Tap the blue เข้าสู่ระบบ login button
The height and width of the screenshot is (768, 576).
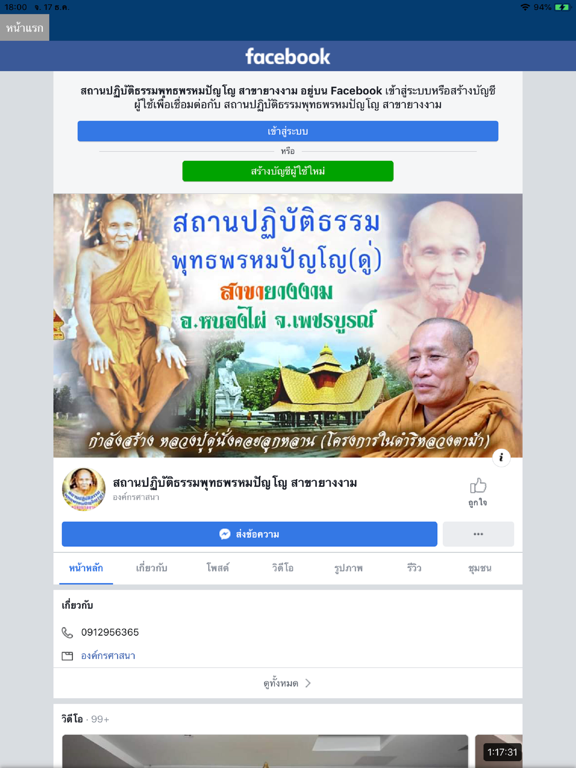coord(288,131)
